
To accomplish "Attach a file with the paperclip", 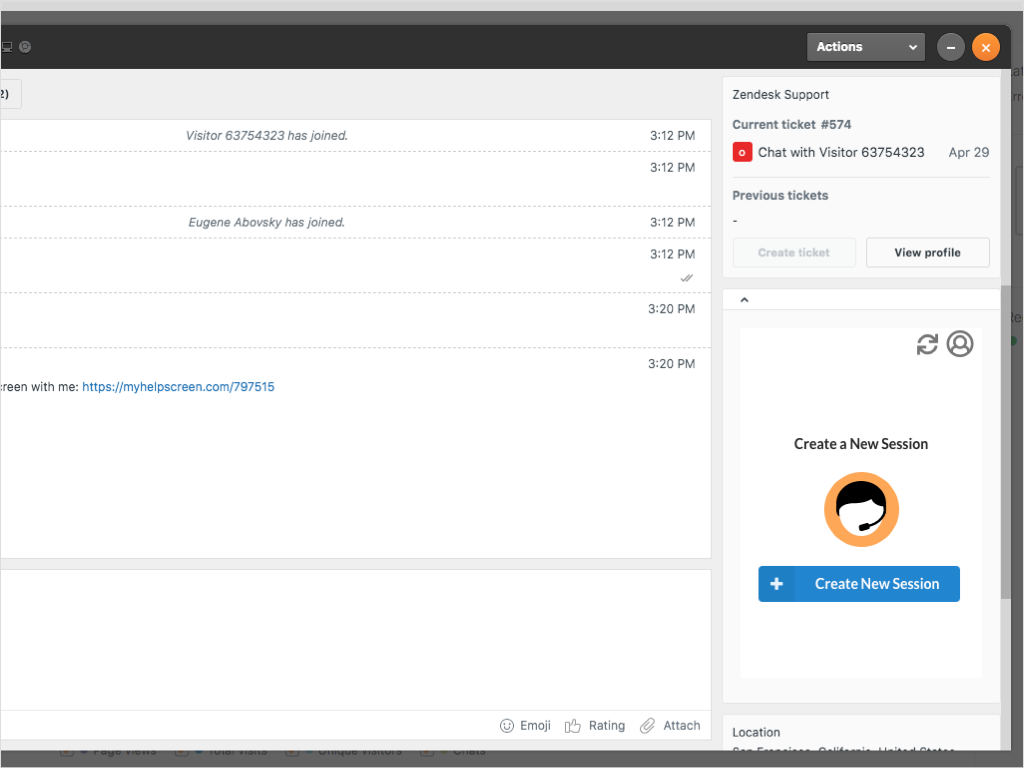I will [670, 725].
